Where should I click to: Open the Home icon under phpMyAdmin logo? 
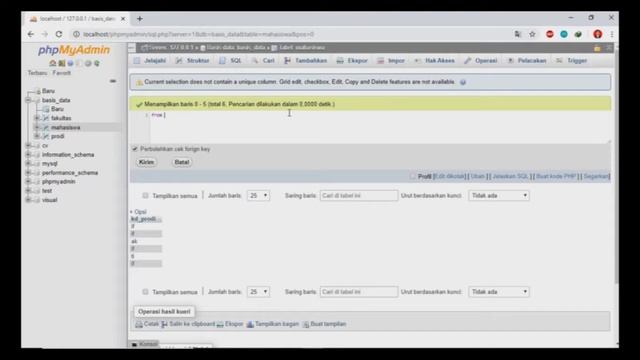point(53,63)
